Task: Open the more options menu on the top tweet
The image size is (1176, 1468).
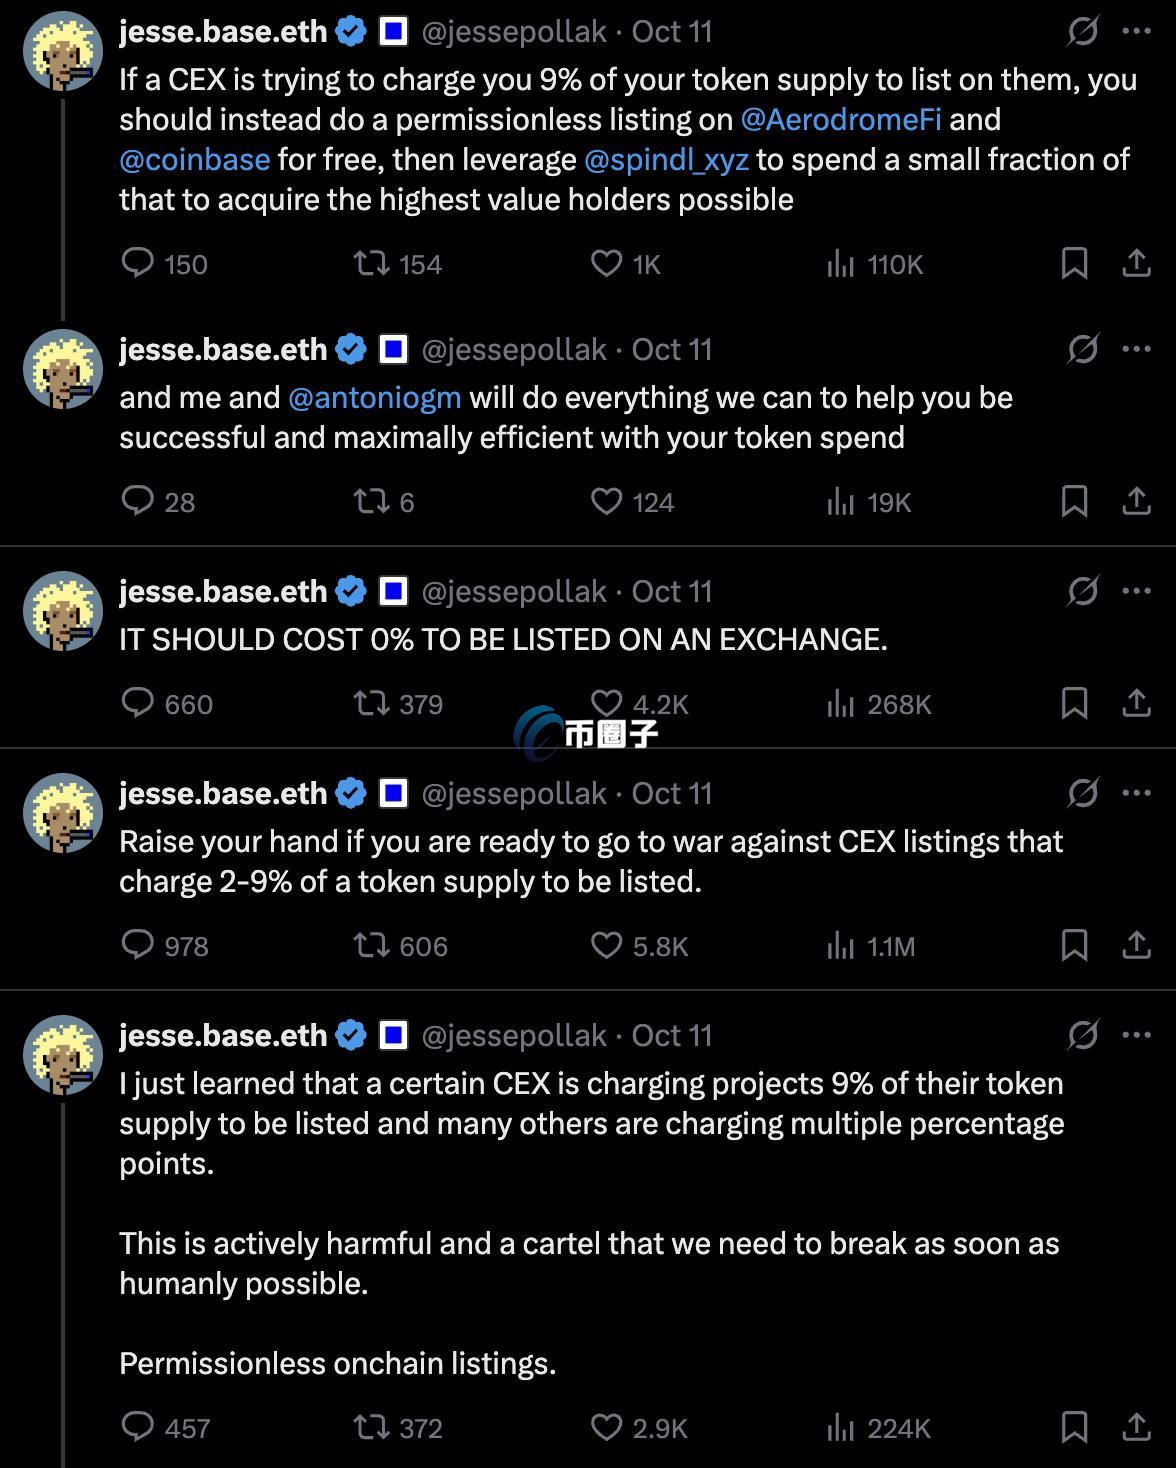Action: [1136, 31]
